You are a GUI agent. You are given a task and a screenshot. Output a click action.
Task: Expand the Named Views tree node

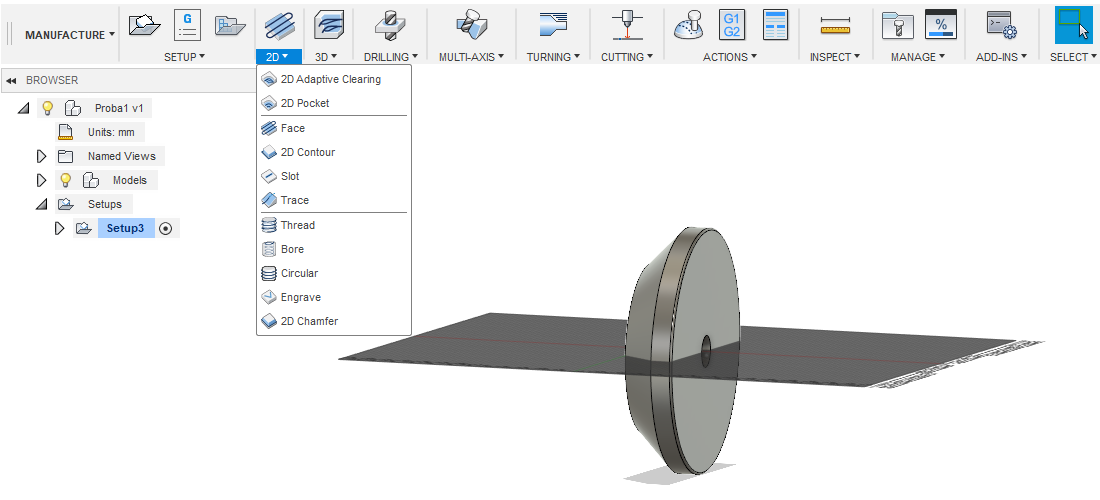[x=41, y=156]
